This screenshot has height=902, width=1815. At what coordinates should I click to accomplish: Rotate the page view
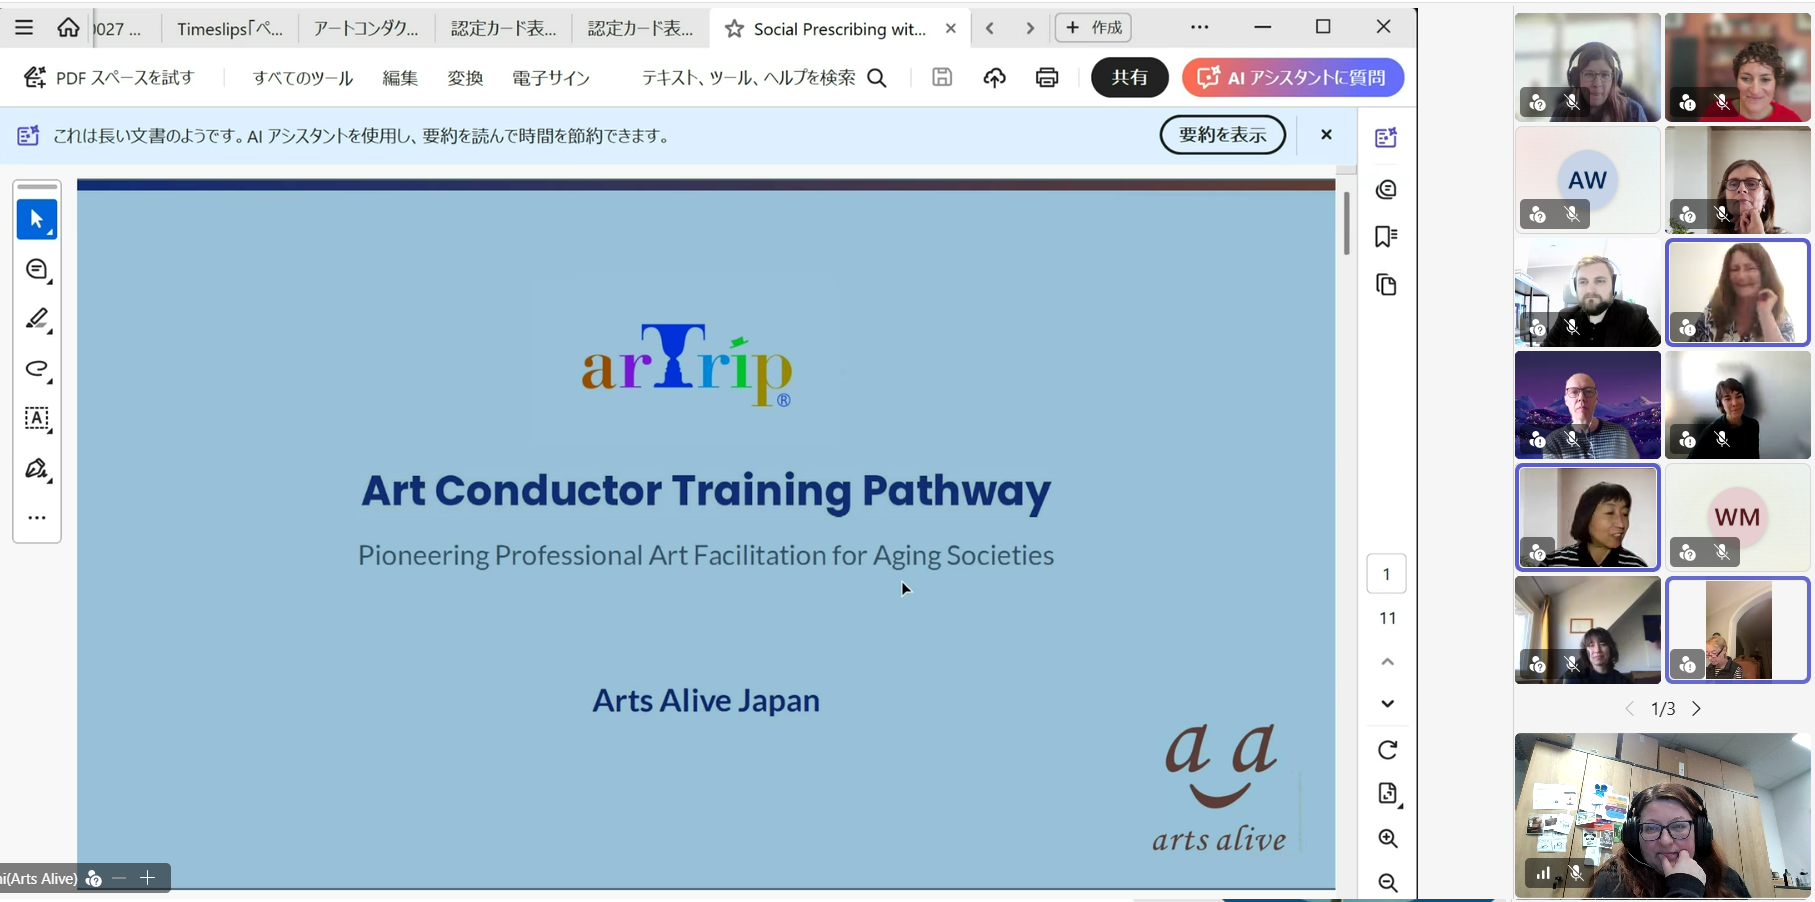click(x=1387, y=750)
